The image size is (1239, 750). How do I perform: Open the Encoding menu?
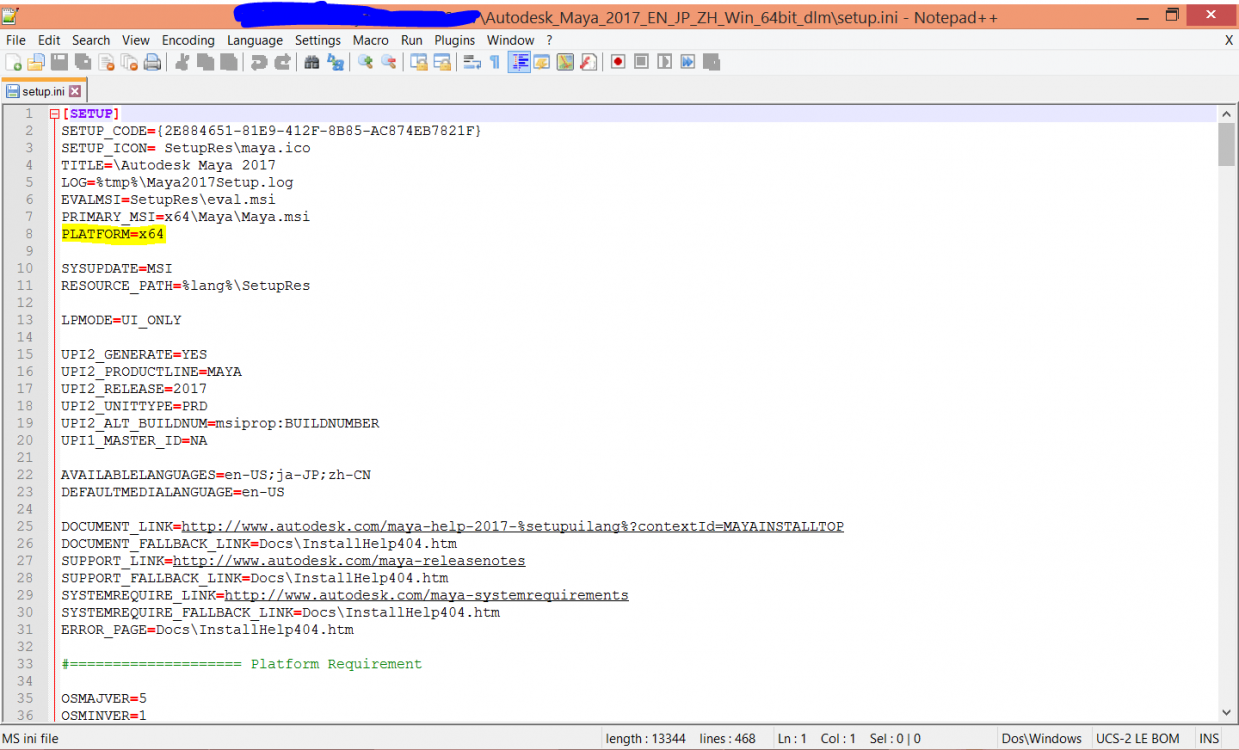coord(188,40)
